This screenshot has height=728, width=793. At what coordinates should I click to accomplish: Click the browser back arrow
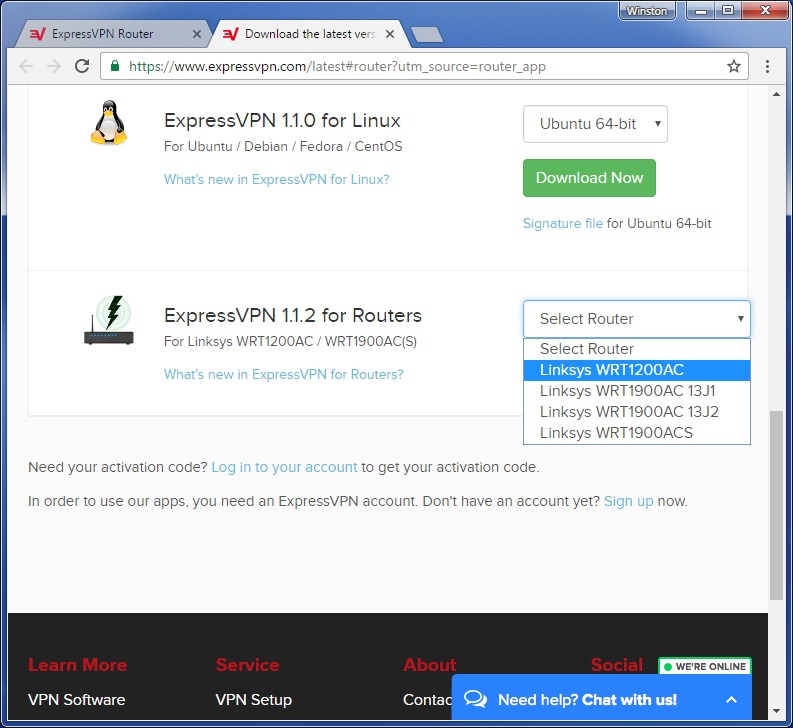coord(26,67)
